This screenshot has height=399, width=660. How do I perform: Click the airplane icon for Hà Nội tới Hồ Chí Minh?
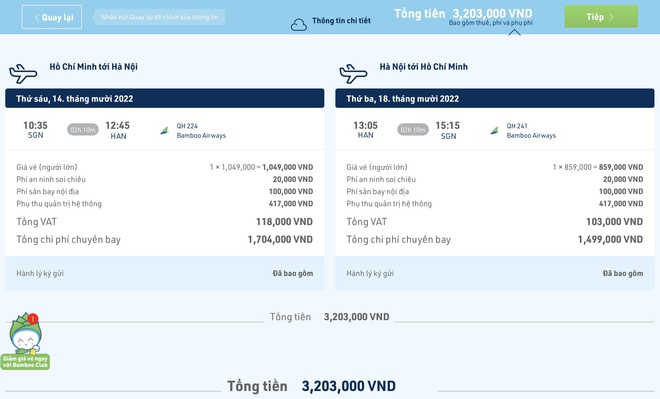point(353,74)
